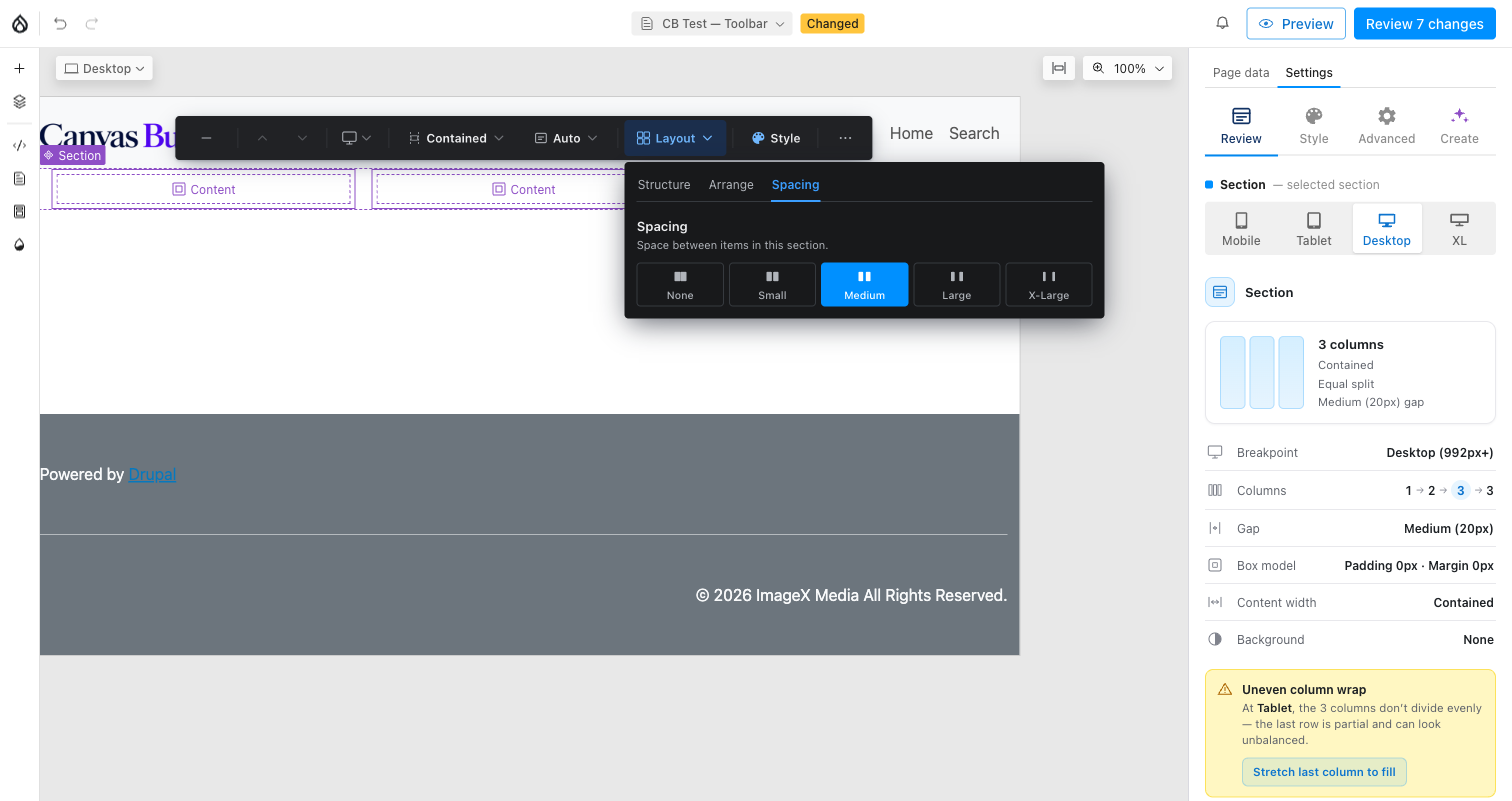Set spacing to None
1512x801 pixels.
[680, 285]
